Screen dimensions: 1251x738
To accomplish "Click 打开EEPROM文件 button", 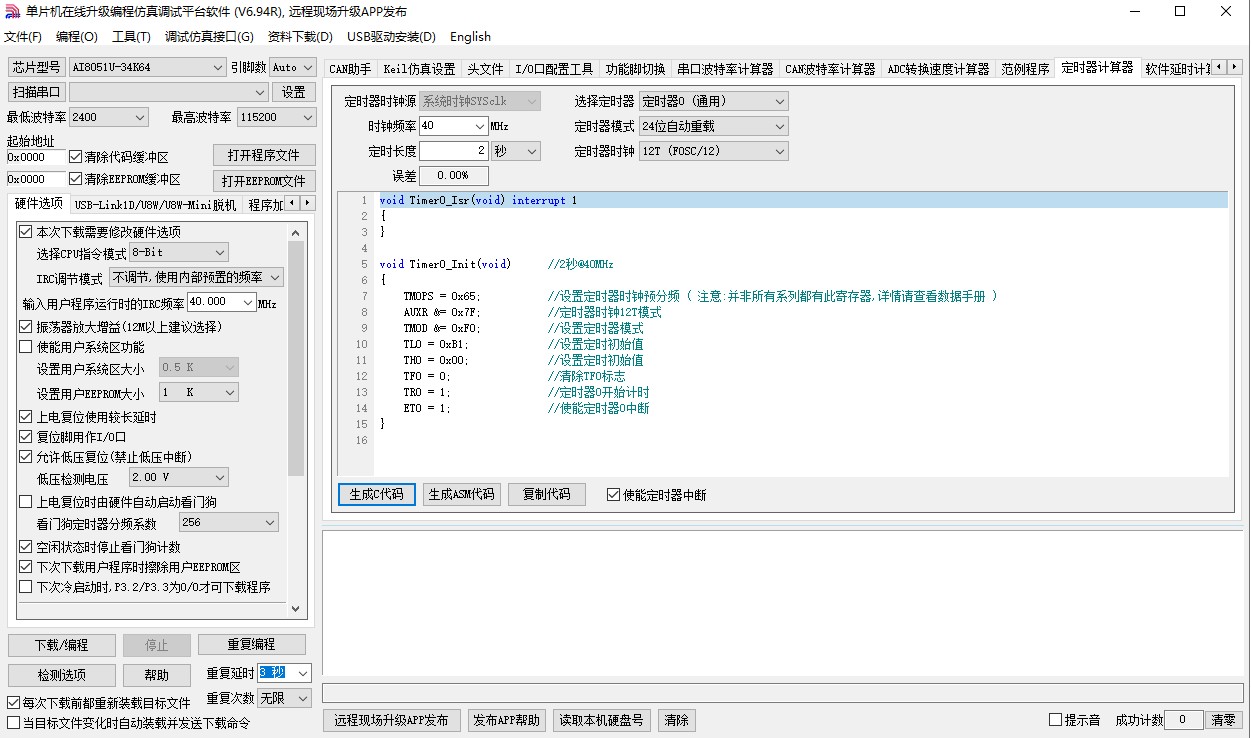I will coord(264,181).
